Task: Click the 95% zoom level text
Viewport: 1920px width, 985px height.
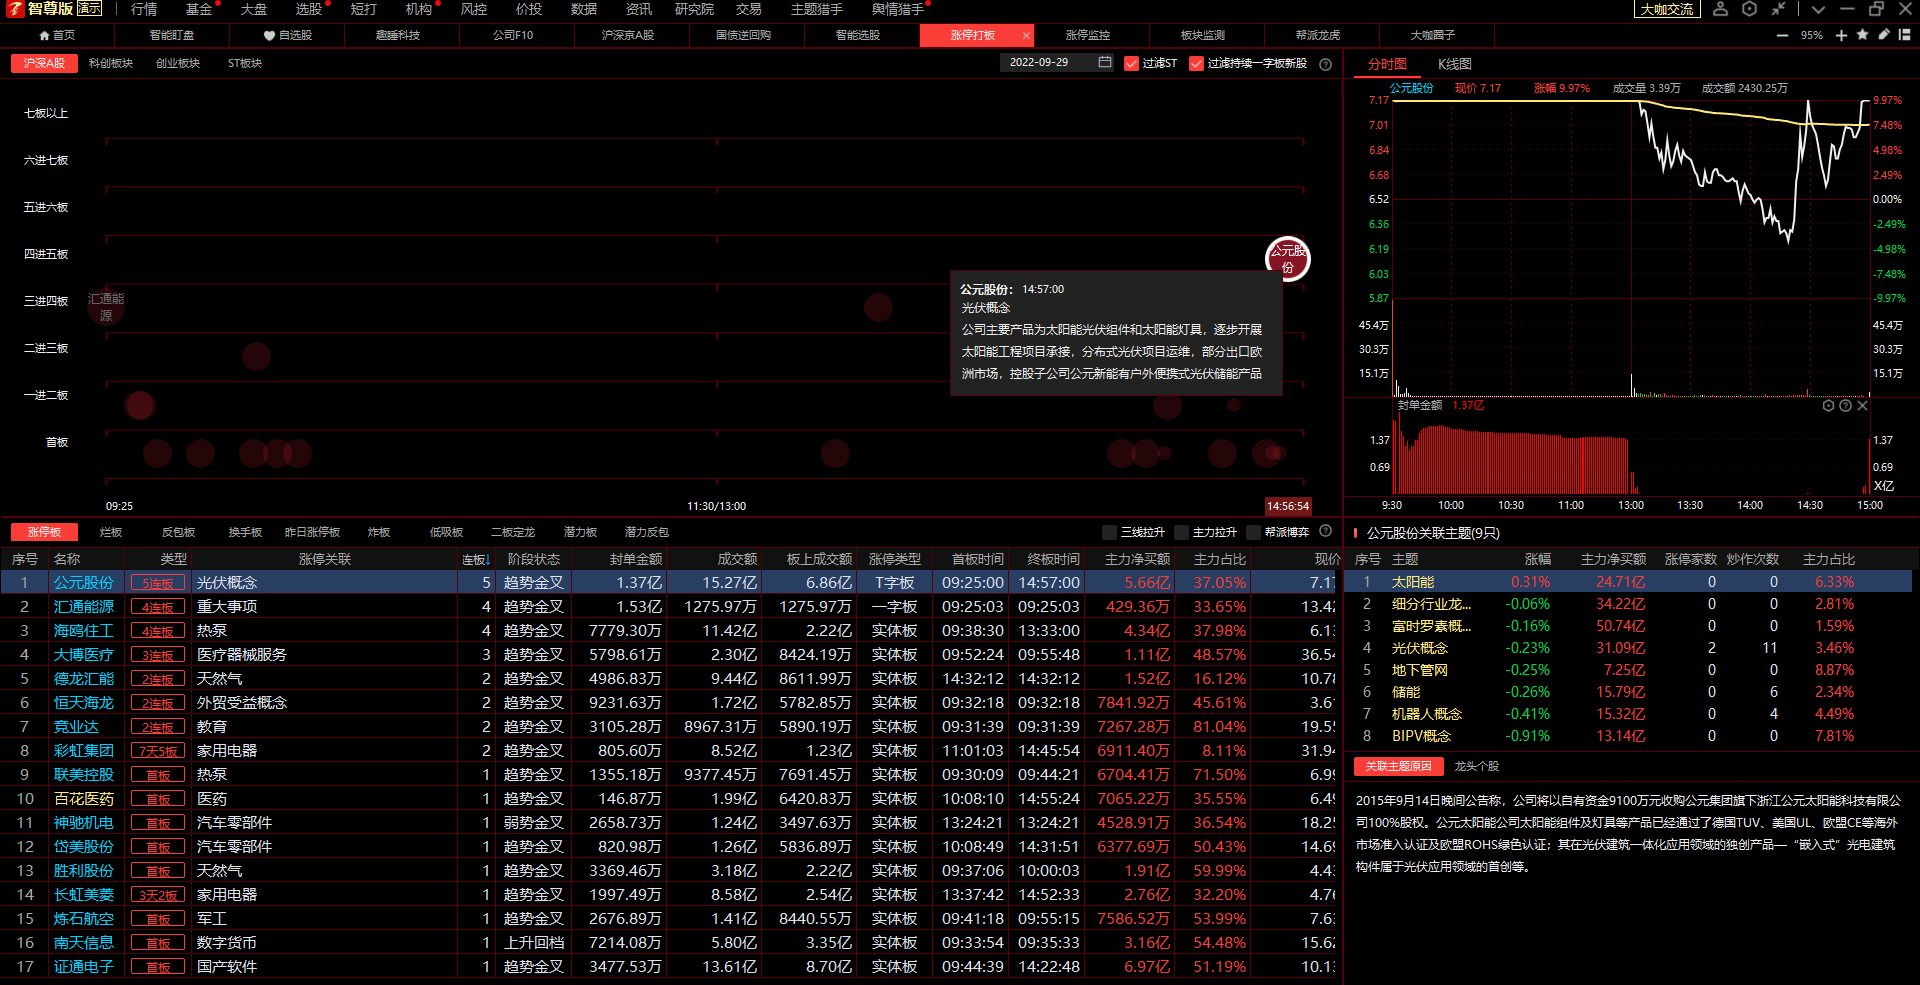Action: coord(1811,35)
